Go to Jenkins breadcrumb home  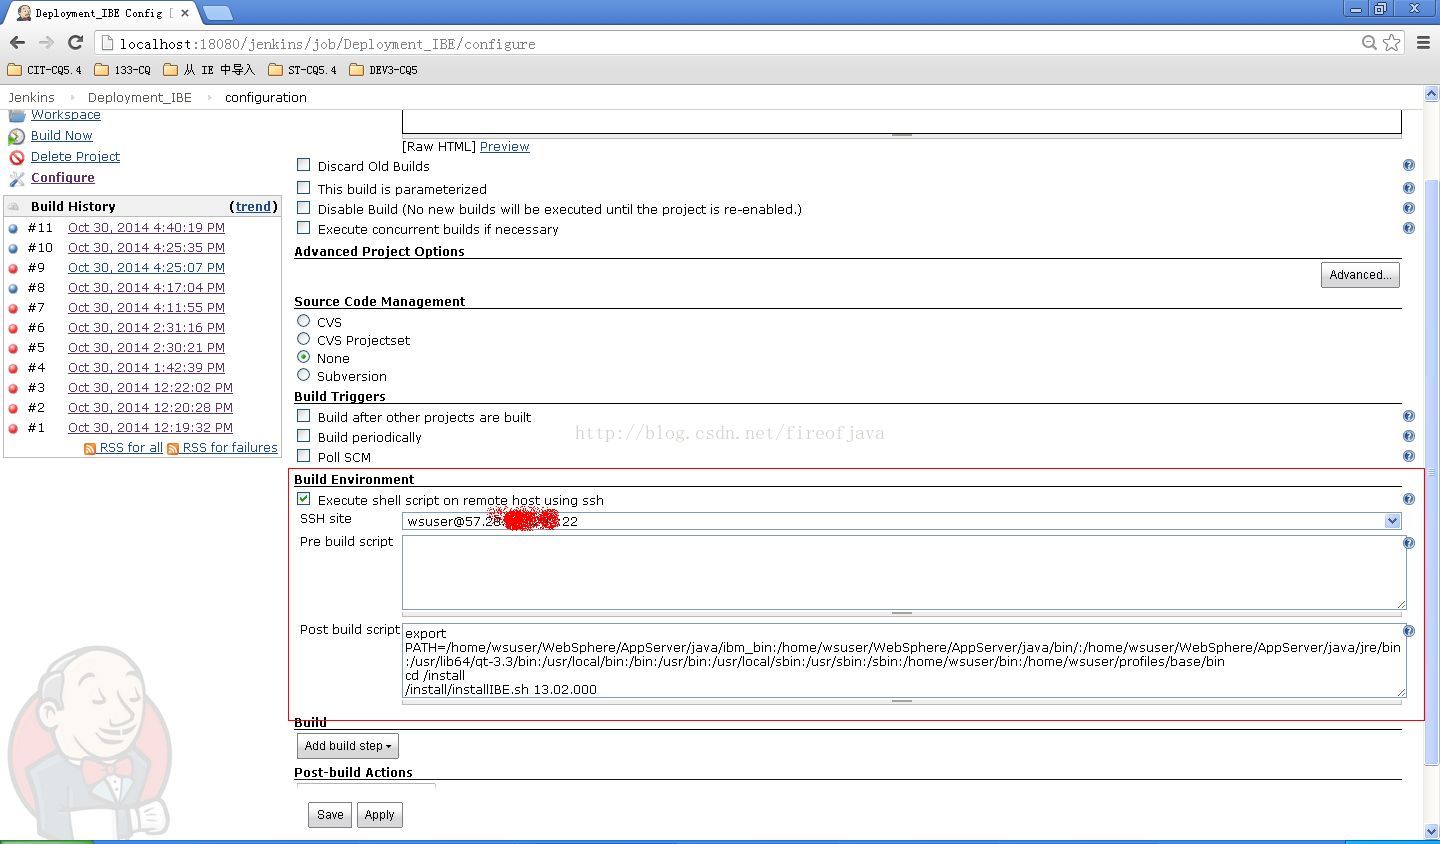pyautogui.click(x=32, y=97)
